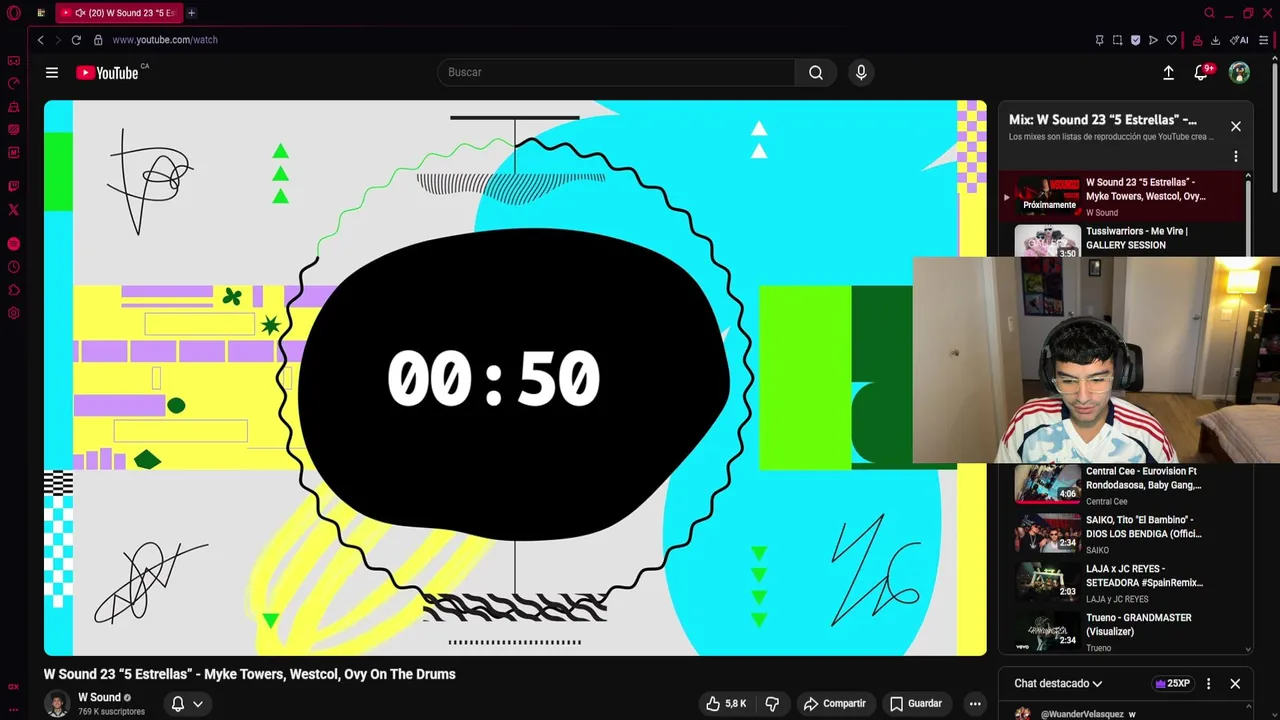Play Tussiwarriors - Me Vire playlist item

[1122, 240]
